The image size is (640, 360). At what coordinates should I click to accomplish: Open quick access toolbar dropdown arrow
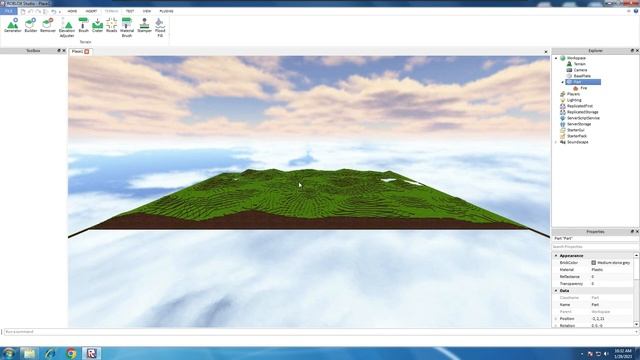60,12
